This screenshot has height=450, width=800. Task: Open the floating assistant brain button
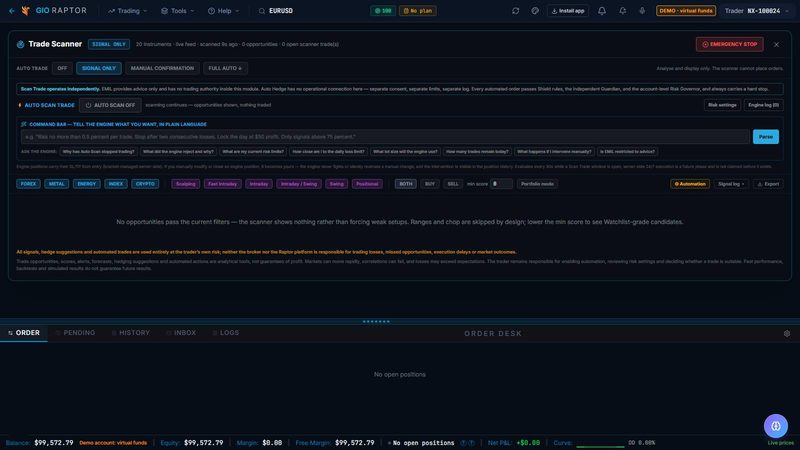point(776,426)
